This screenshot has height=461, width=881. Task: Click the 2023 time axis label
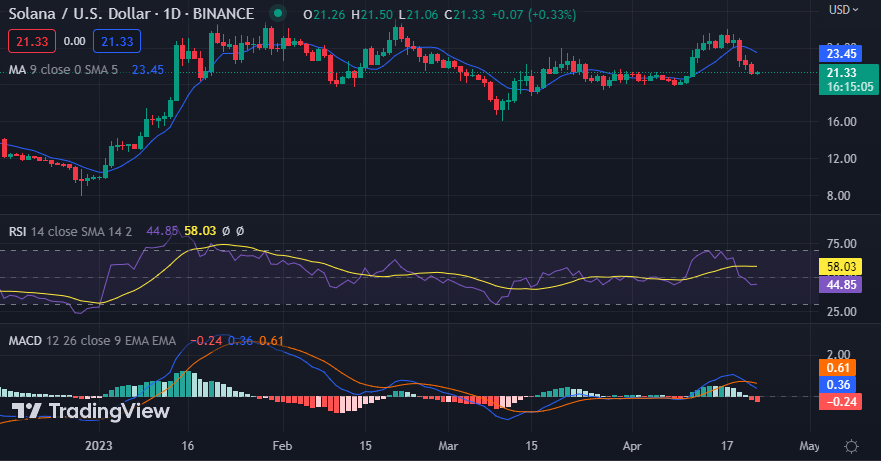(x=98, y=446)
